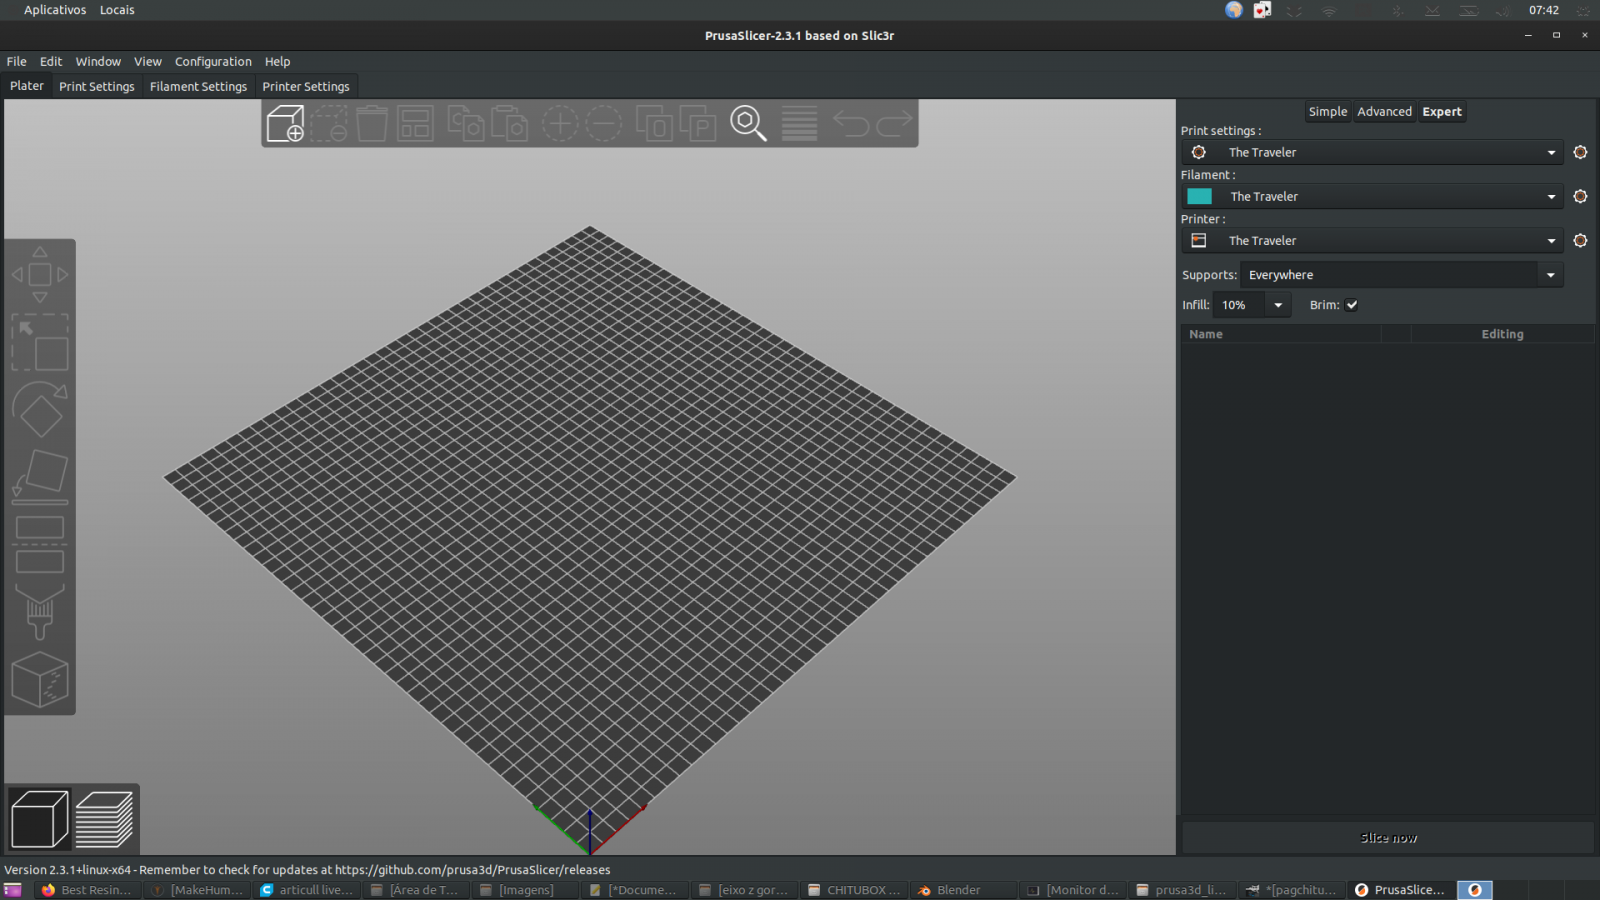1600x900 pixels.
Task: Open Supports Everywhere dropdown
Action: (x=1402, y=275)
